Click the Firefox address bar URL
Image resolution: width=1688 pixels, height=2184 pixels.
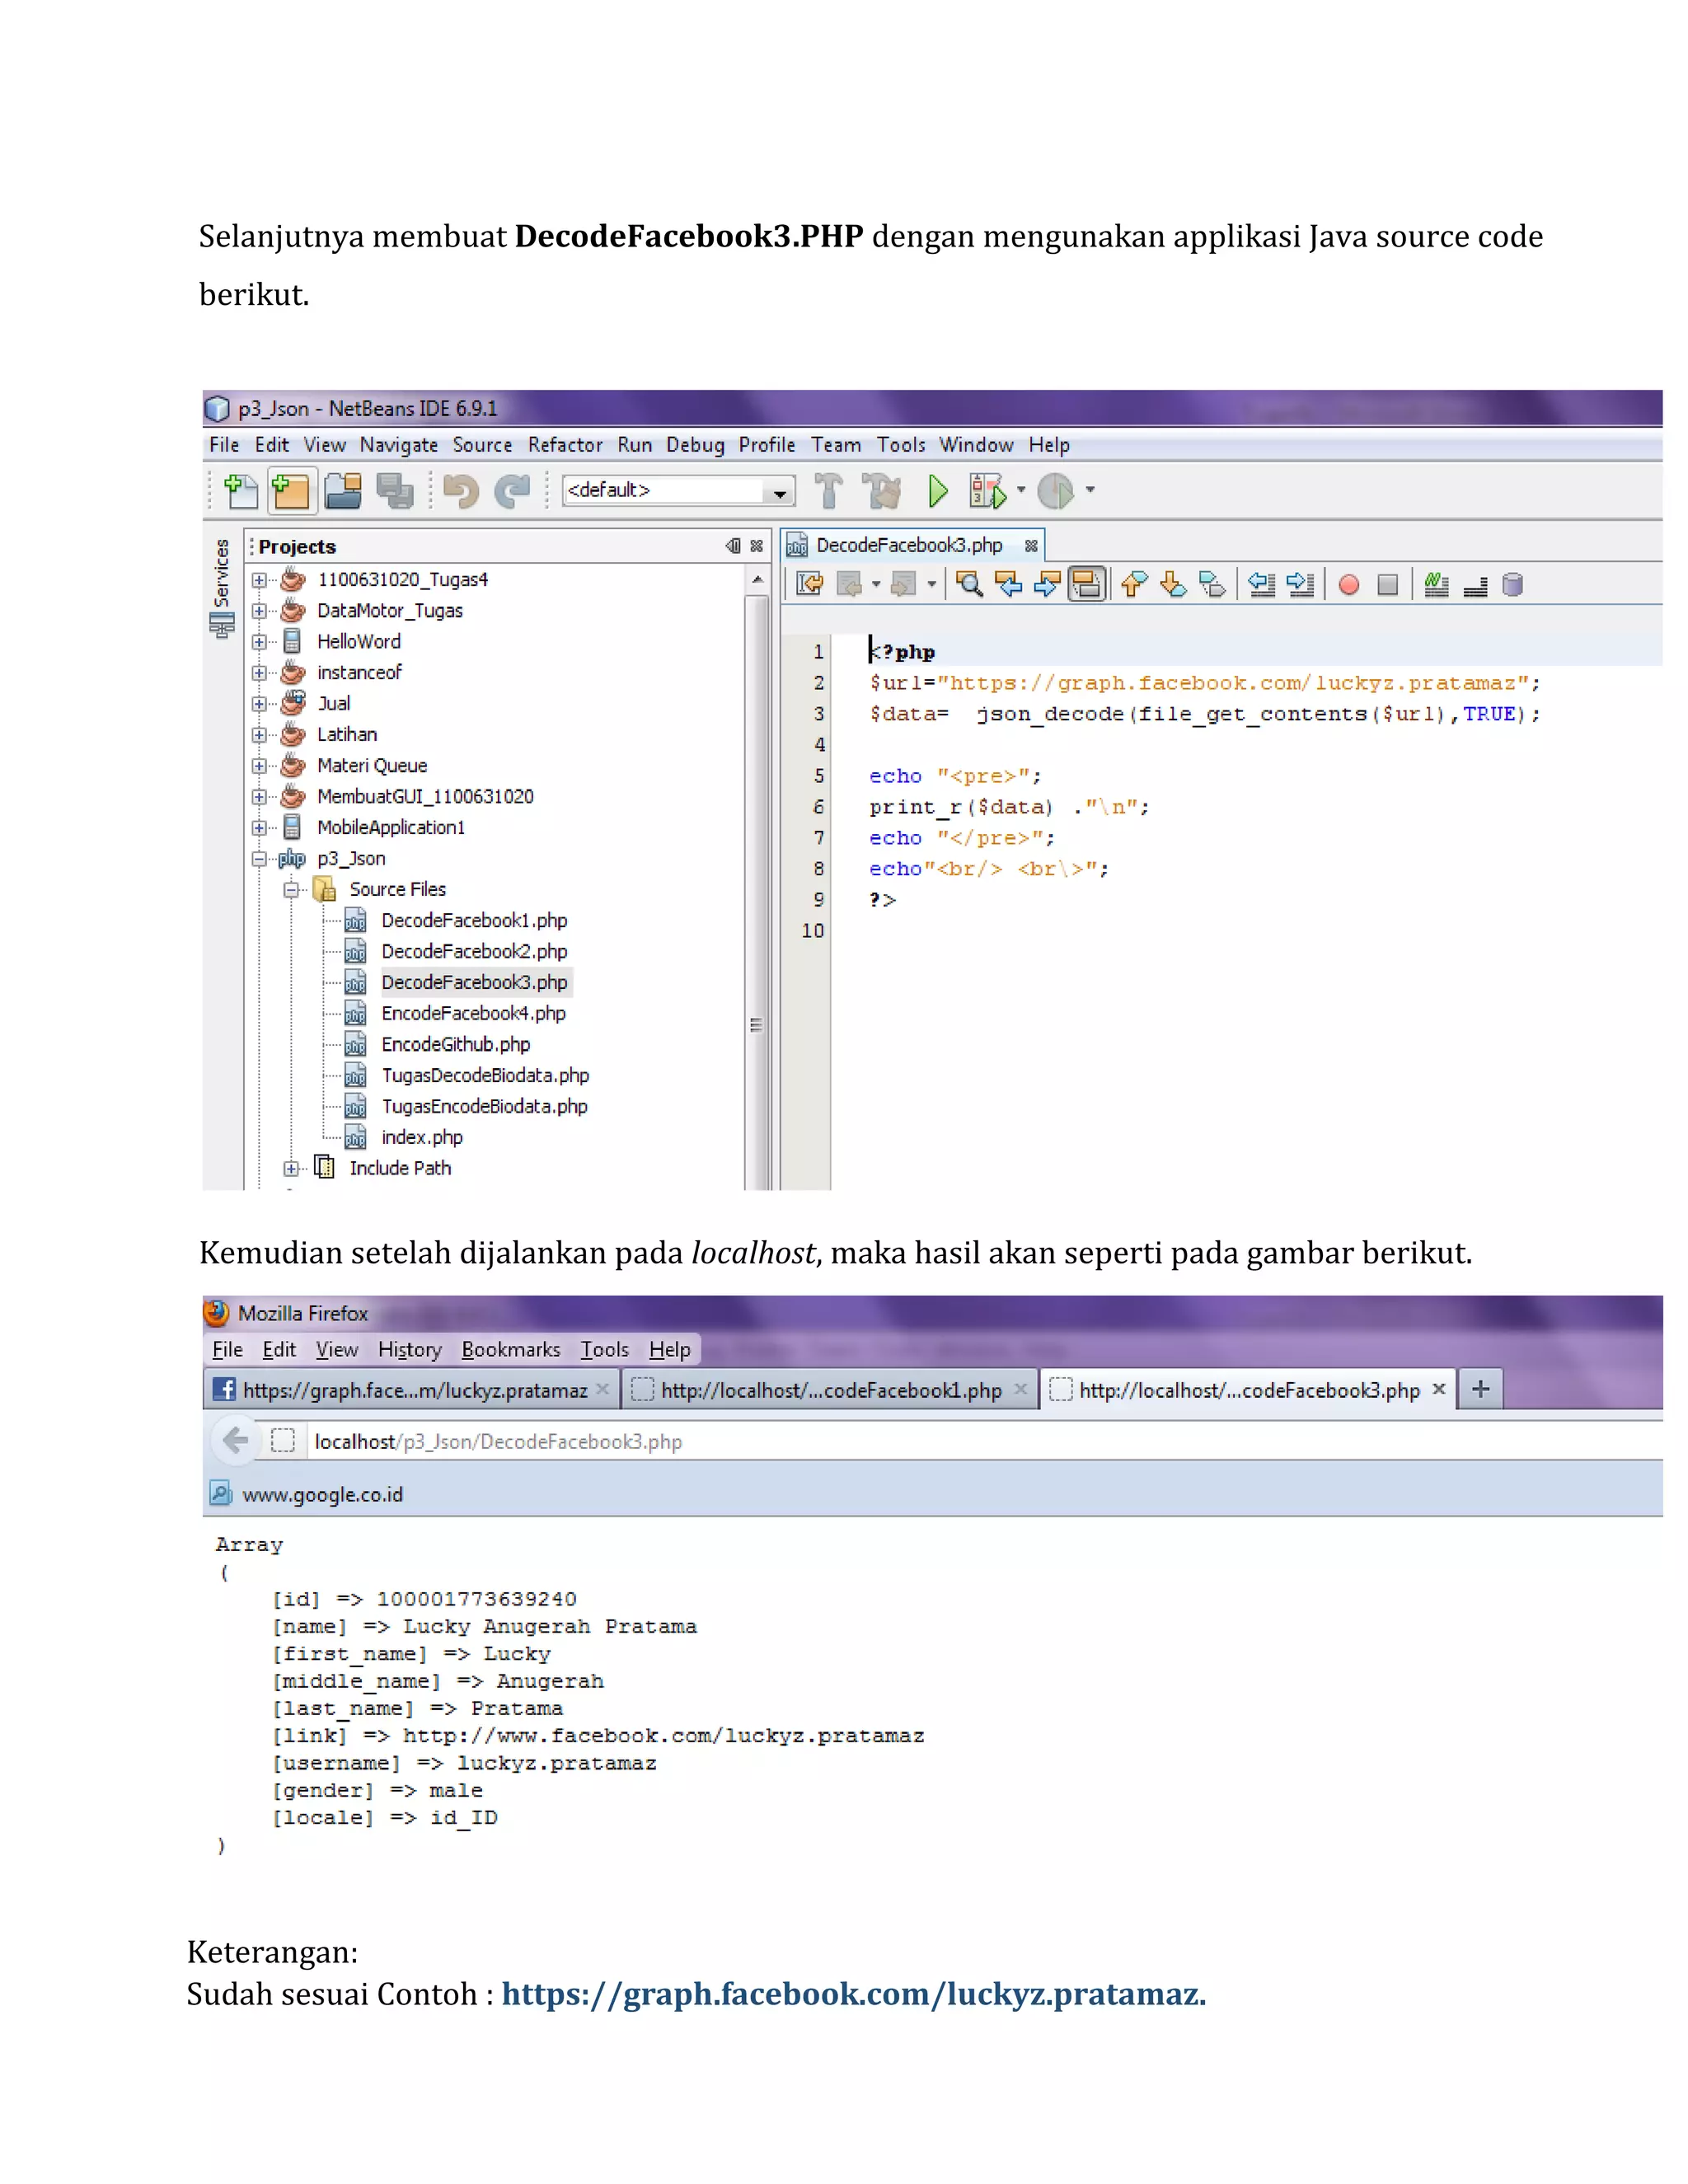(498, 1442)
